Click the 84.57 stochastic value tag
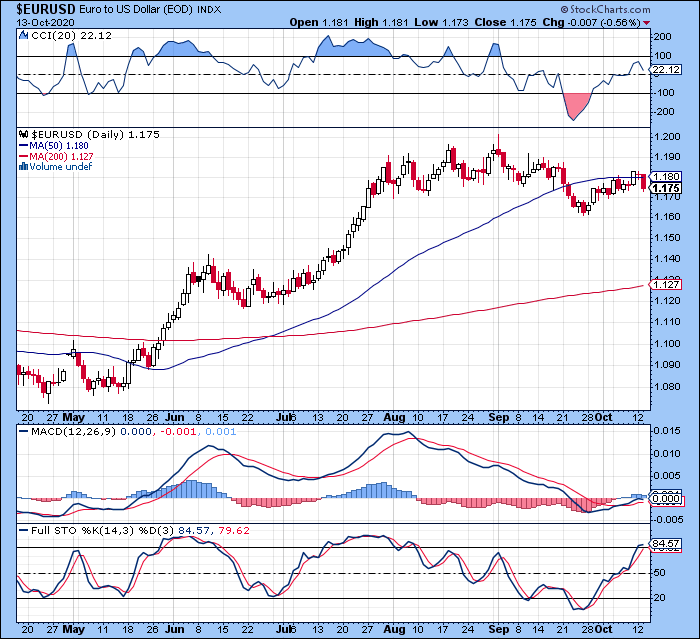 tap(666, 543)
